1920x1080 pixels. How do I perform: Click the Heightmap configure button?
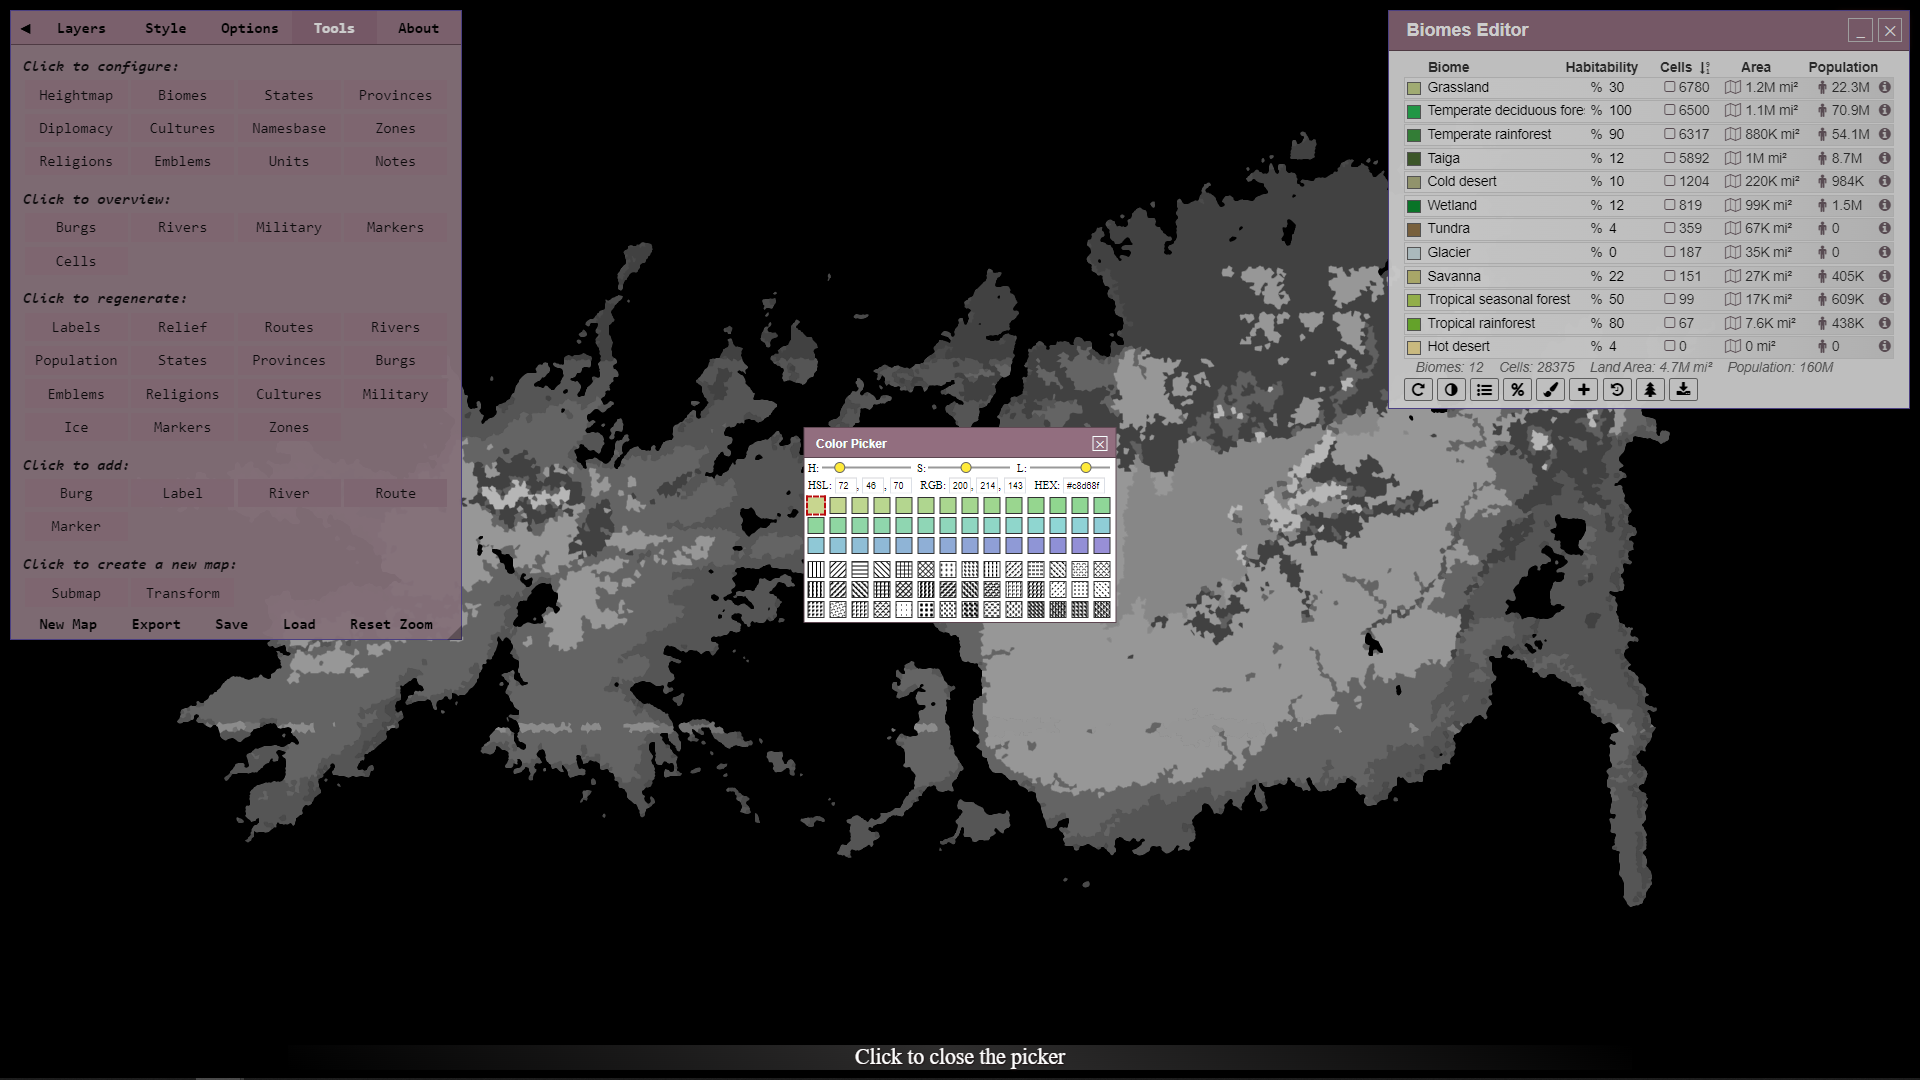point(76,95)
